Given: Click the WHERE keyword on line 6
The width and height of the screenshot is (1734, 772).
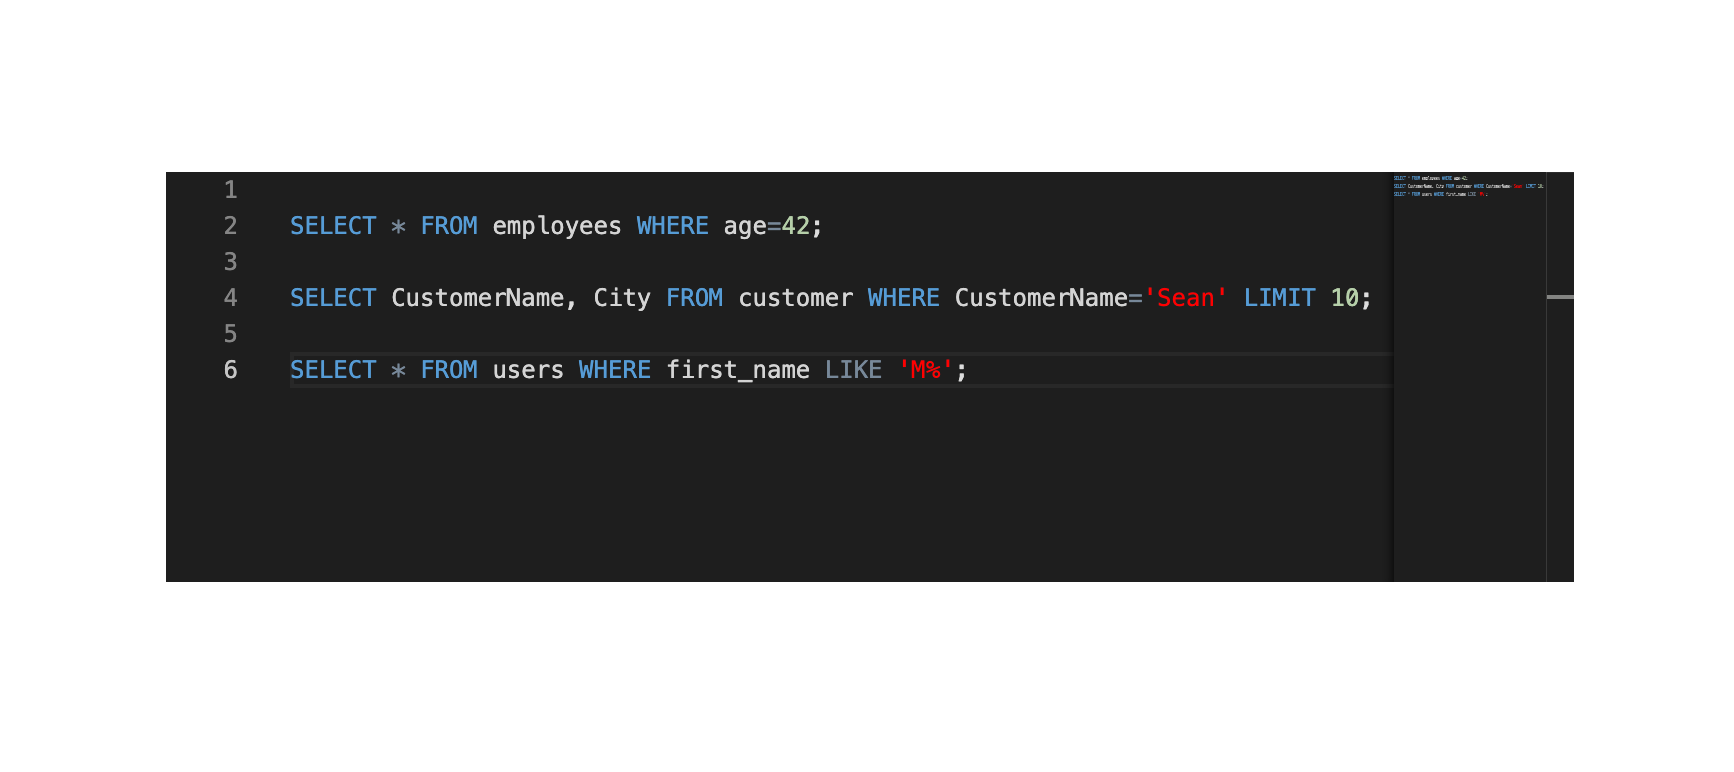Looking at the screenshot, I should click(x=615, y=370).
